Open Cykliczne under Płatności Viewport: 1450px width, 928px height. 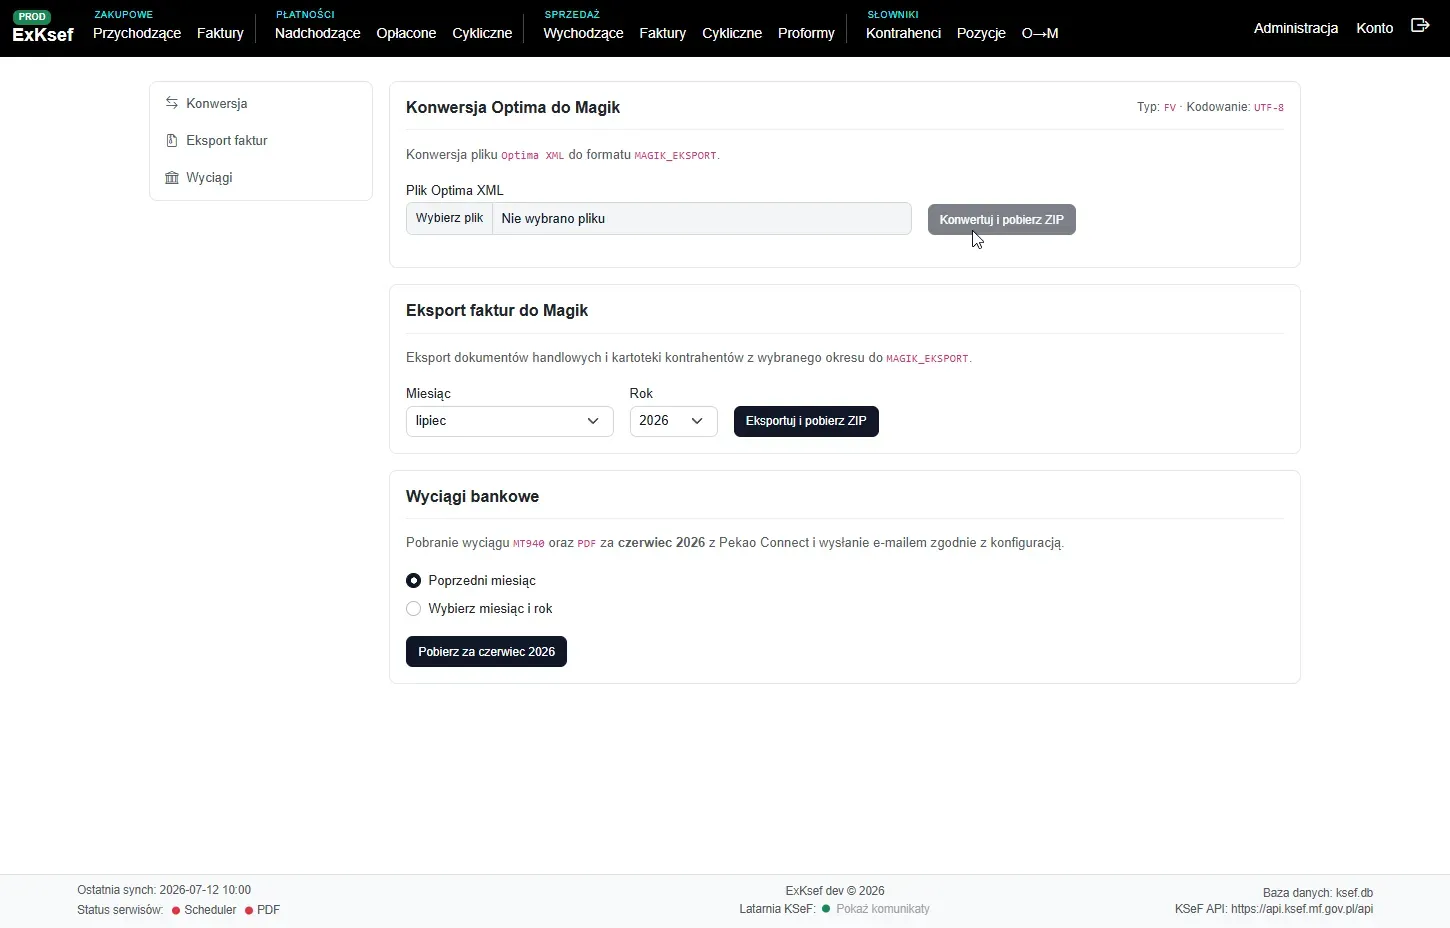point(482,33)
